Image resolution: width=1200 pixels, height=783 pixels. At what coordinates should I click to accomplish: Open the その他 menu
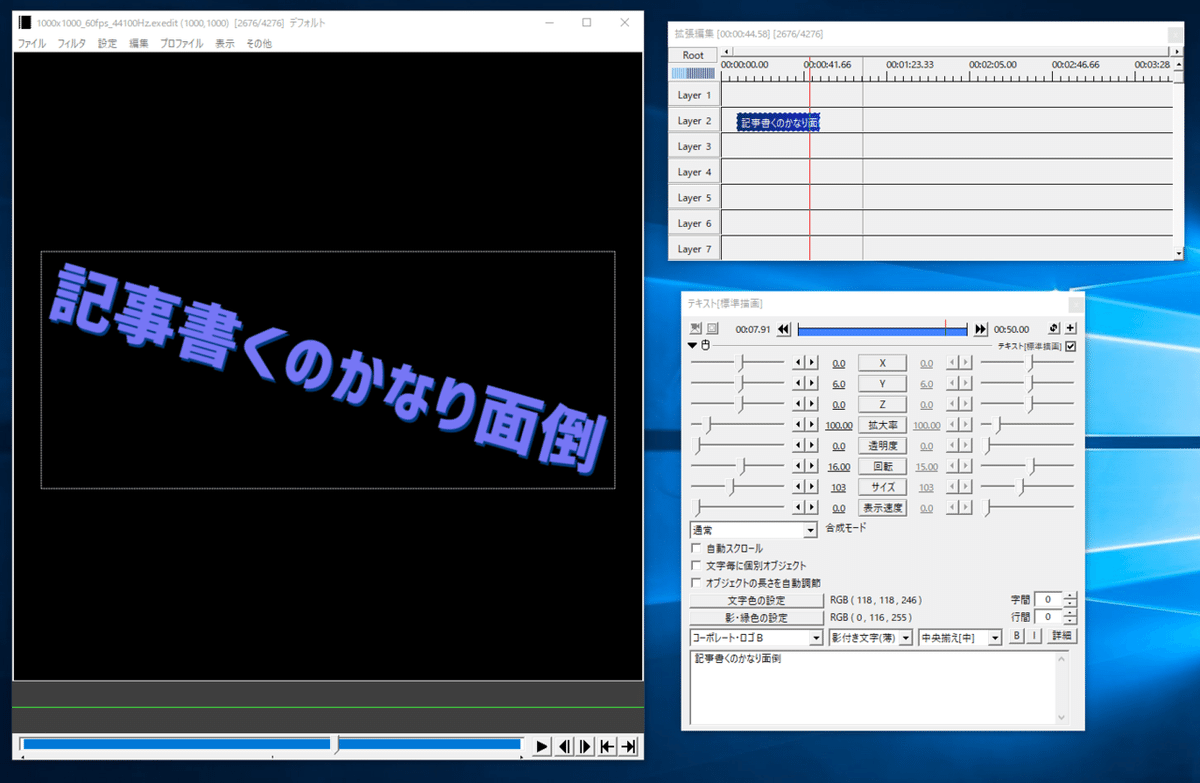(259, 43)
